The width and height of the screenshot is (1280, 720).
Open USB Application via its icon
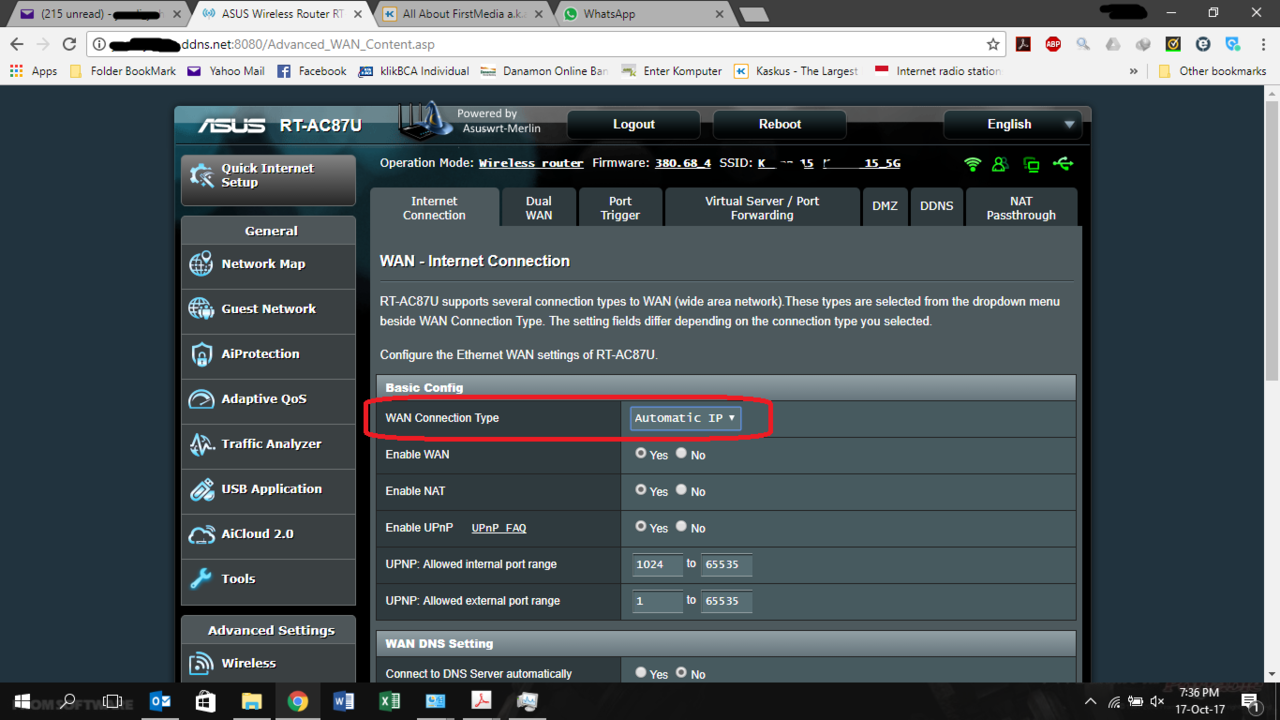[201, 489]
